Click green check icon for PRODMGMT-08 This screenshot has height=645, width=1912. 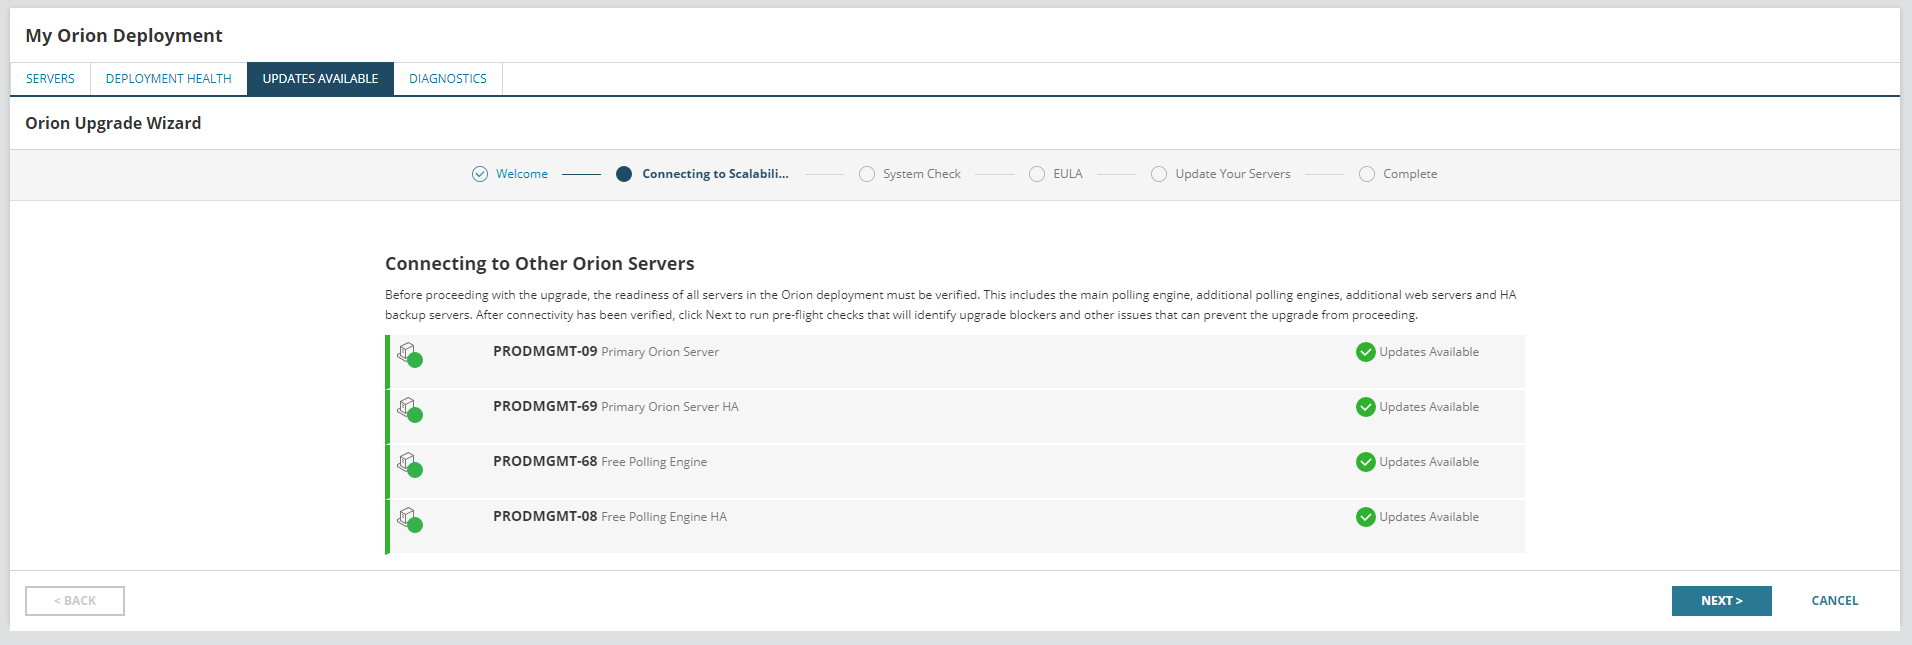coord(1366,517)
